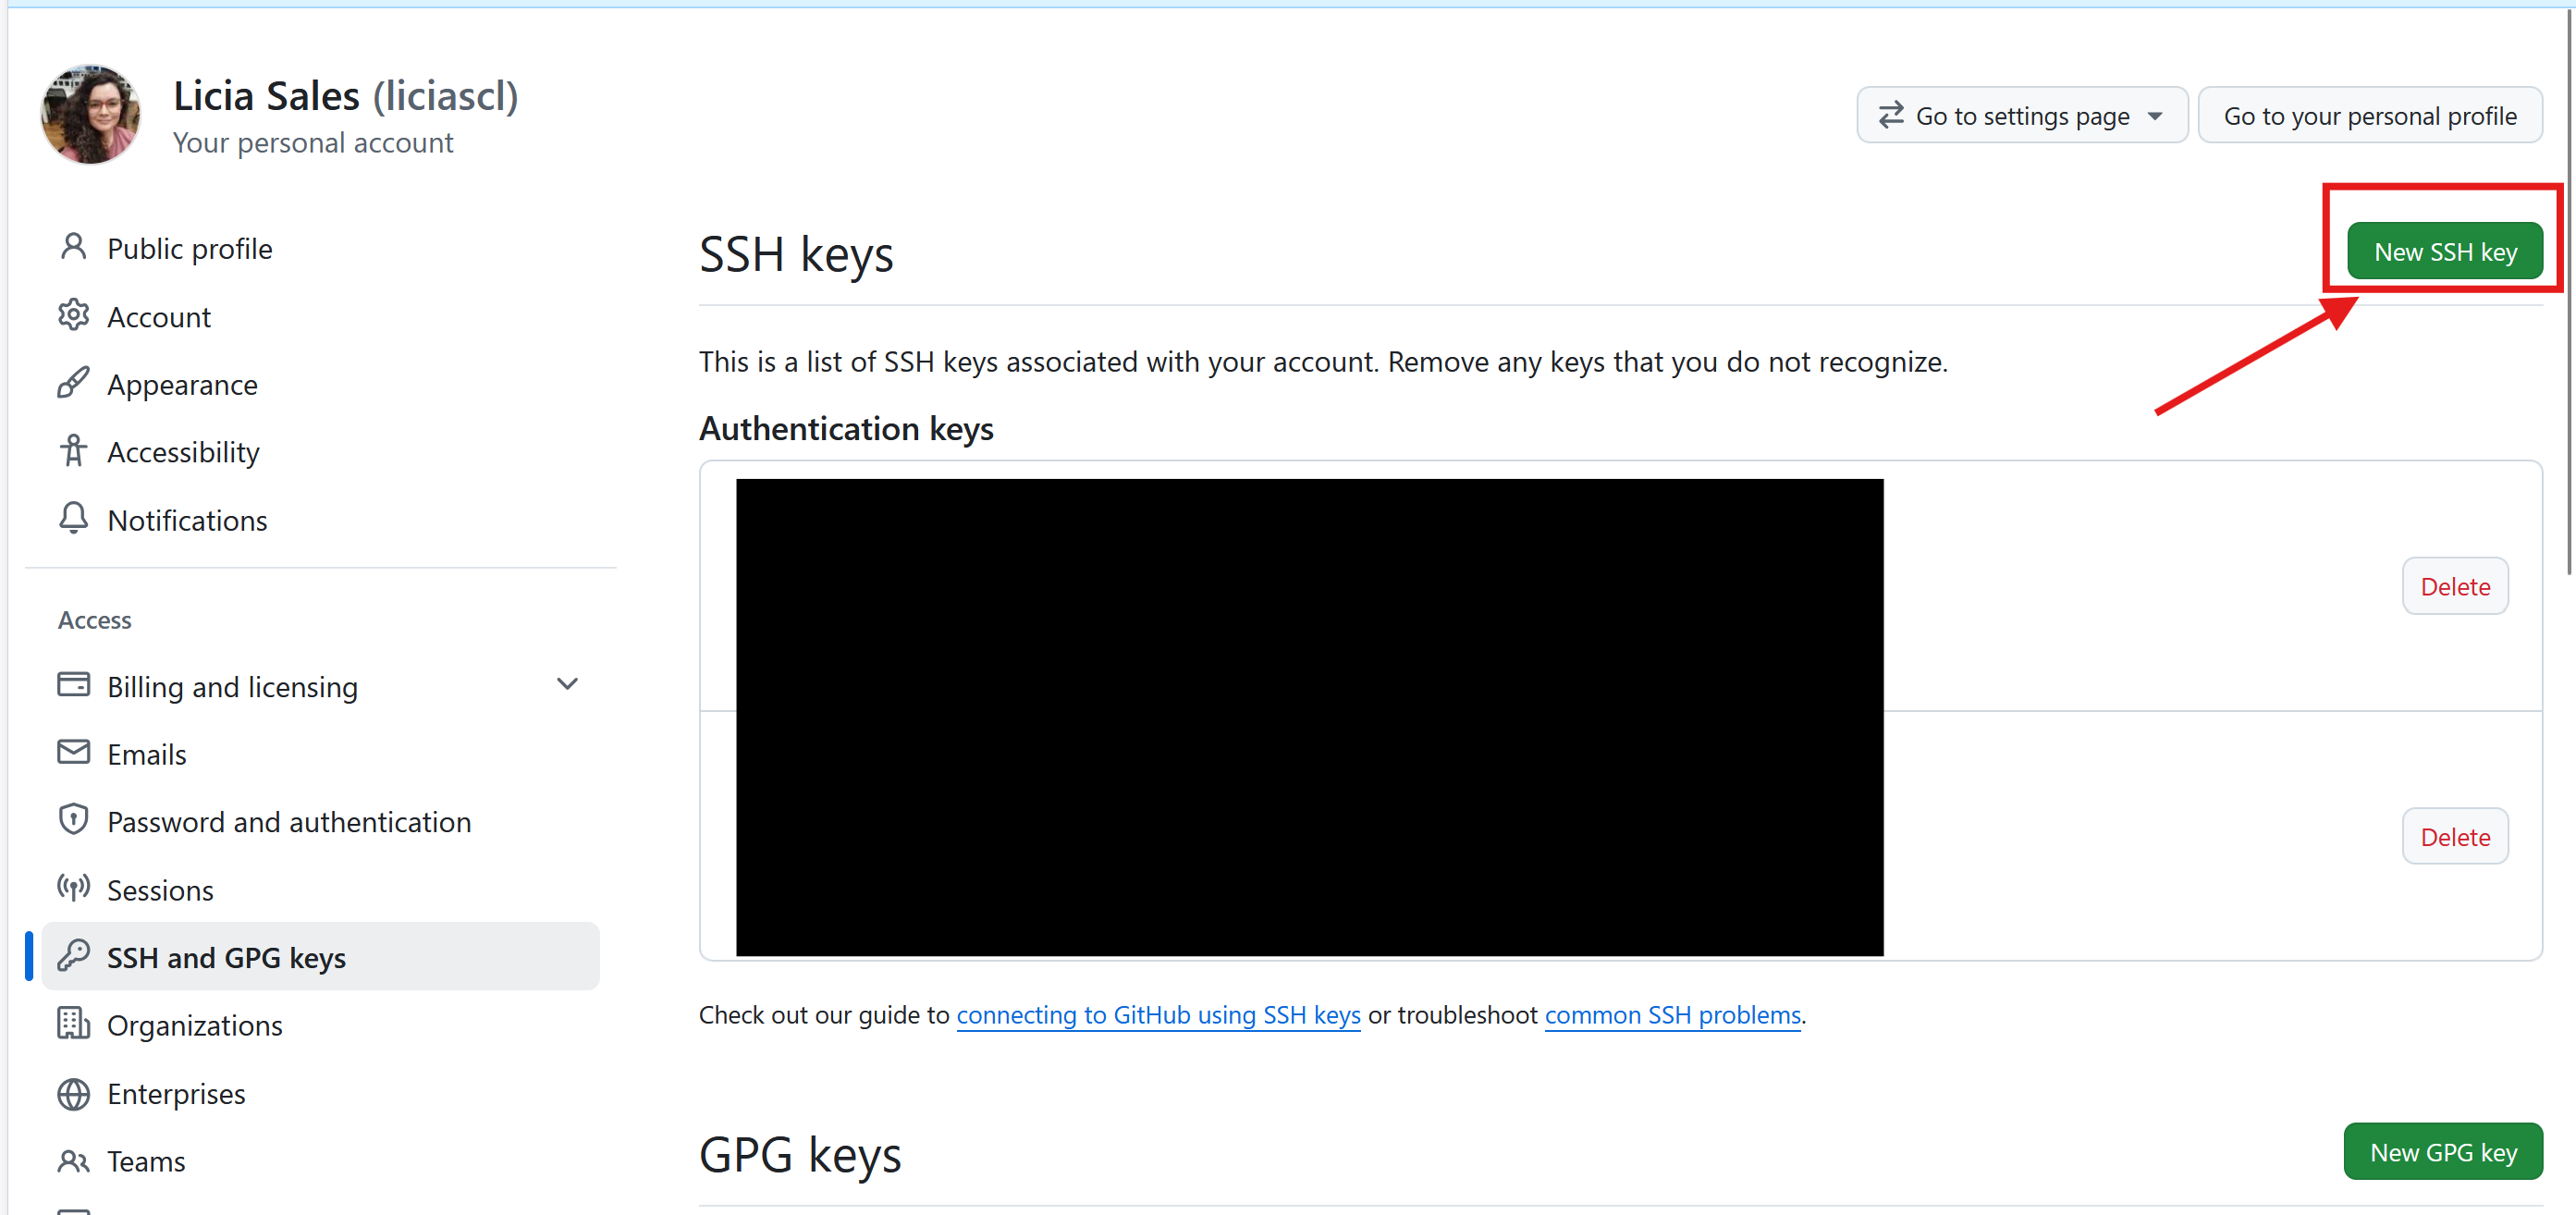Select the Public profile sidebar icon
The image size is (2576, 1215).
[x=73, y=247]
